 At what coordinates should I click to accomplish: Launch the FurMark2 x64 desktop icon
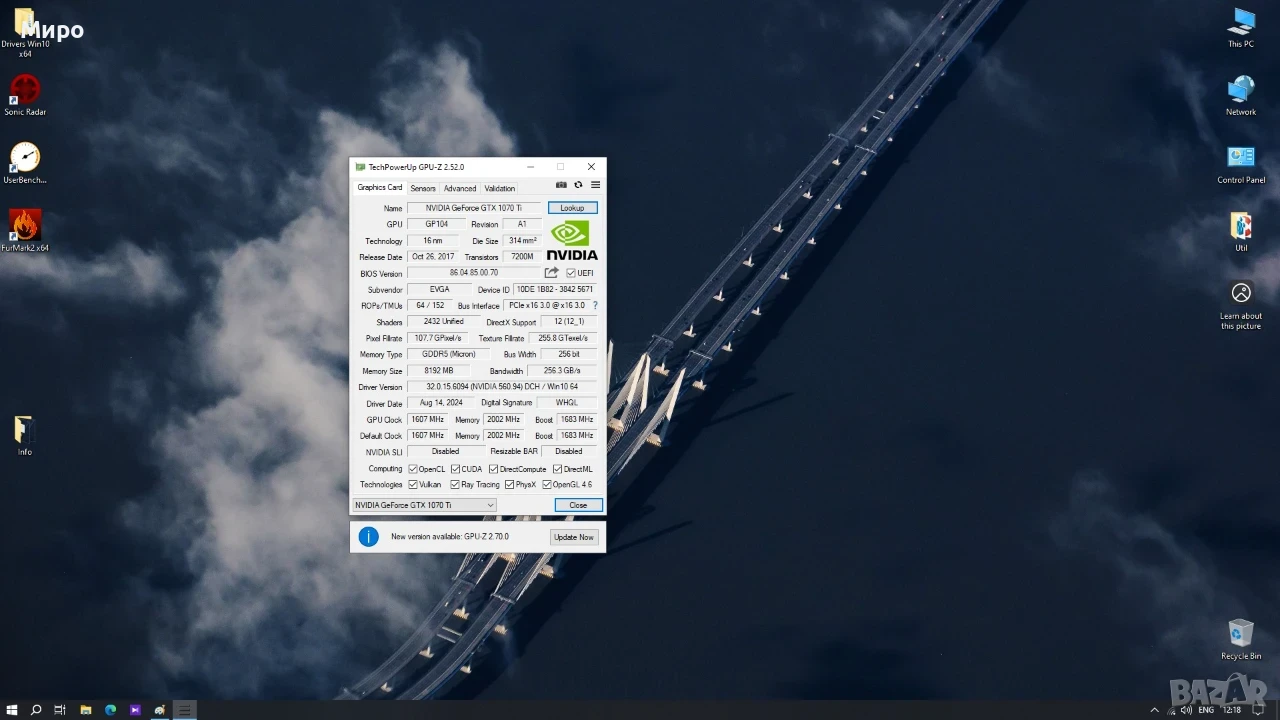(x=25, y=230)
